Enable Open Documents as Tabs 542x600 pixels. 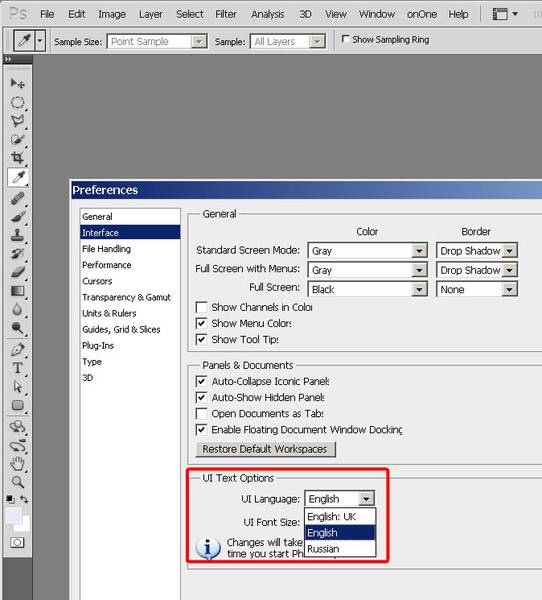coord(201,414)
